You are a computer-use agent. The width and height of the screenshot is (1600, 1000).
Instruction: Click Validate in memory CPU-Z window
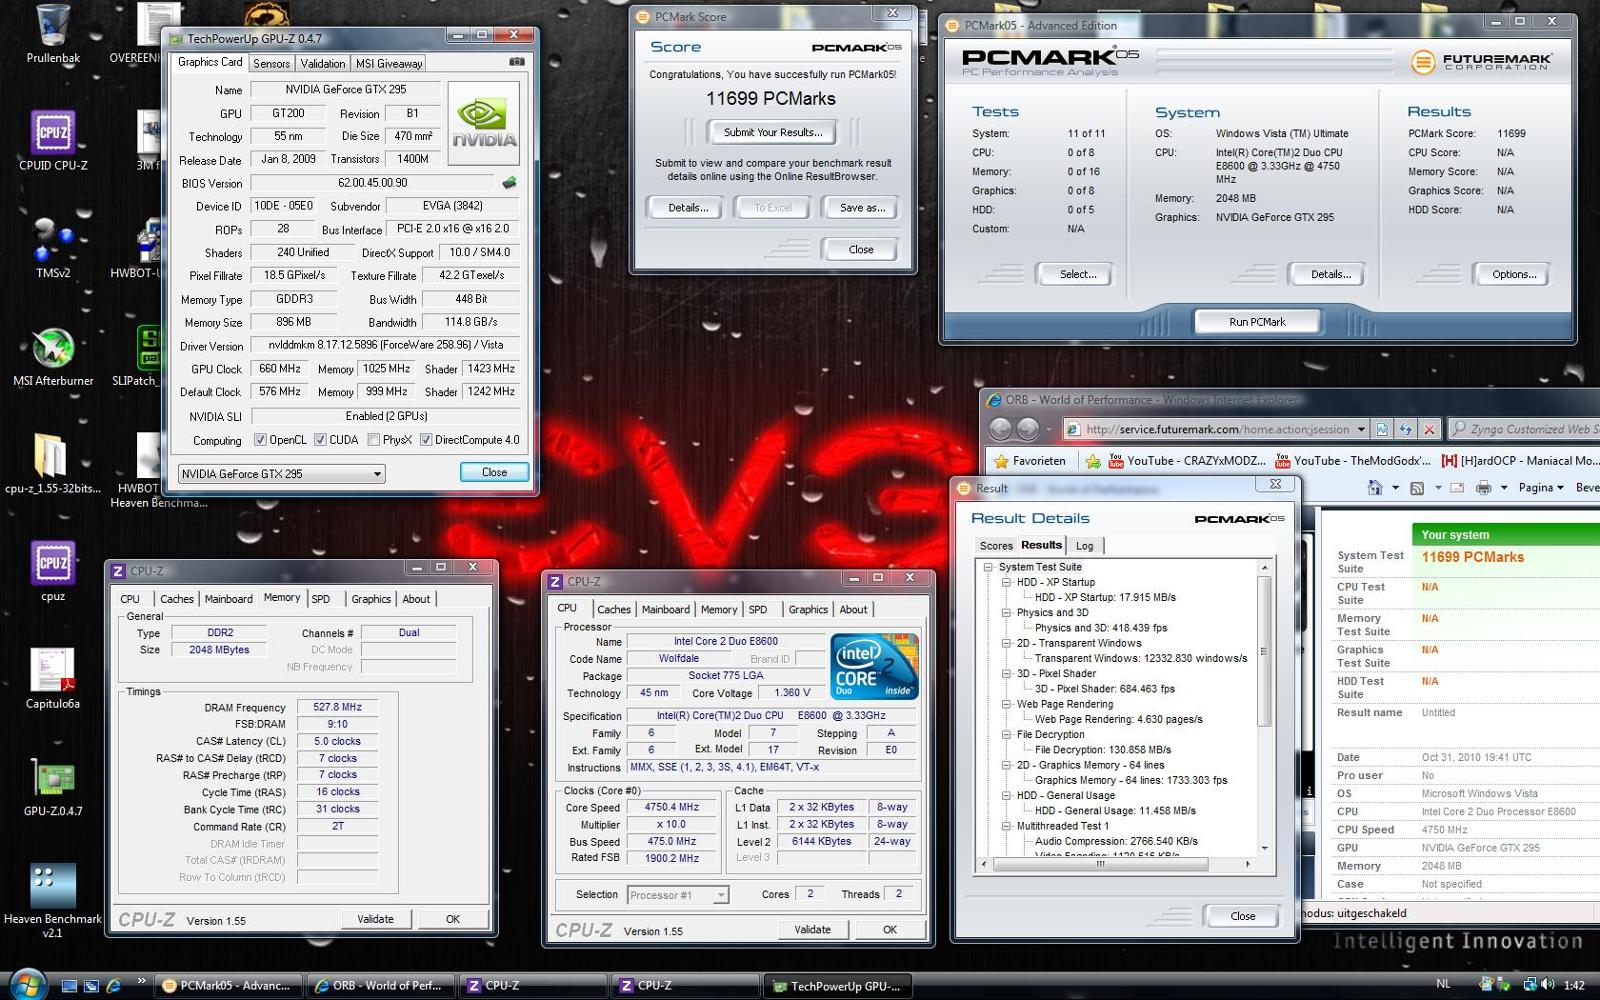[375, 919]
